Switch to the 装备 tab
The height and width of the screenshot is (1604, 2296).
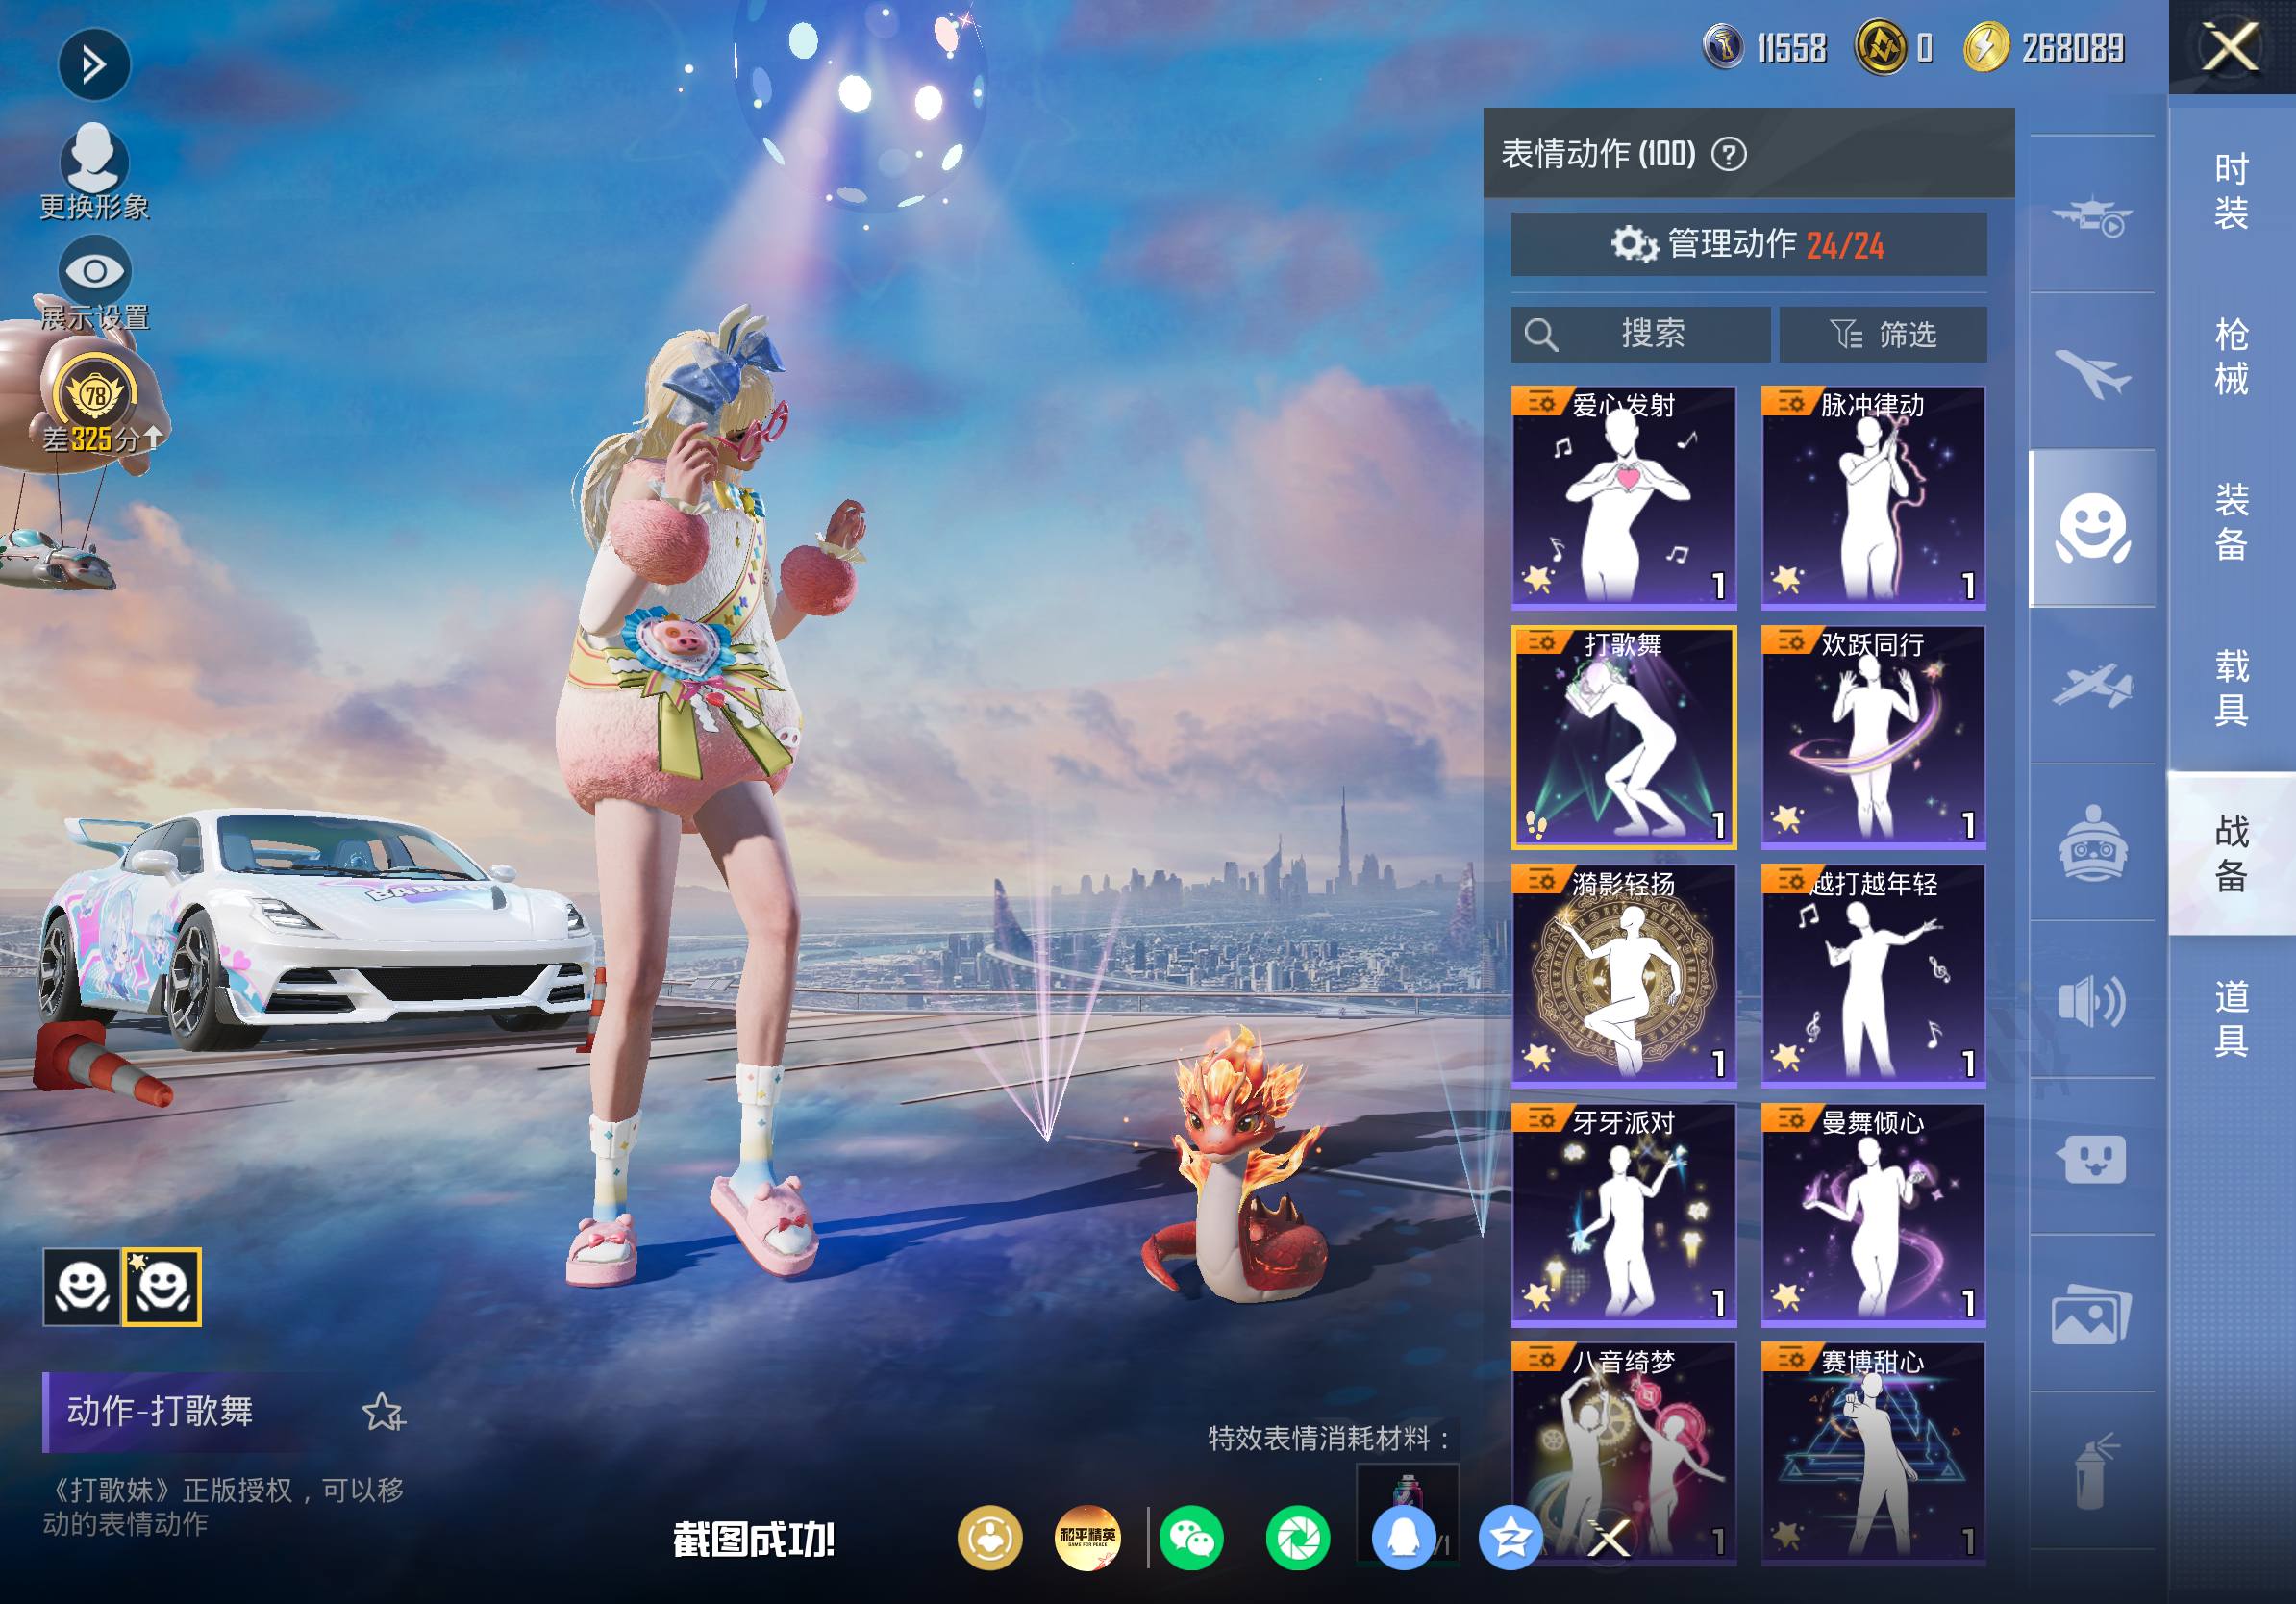(2231, 521)
